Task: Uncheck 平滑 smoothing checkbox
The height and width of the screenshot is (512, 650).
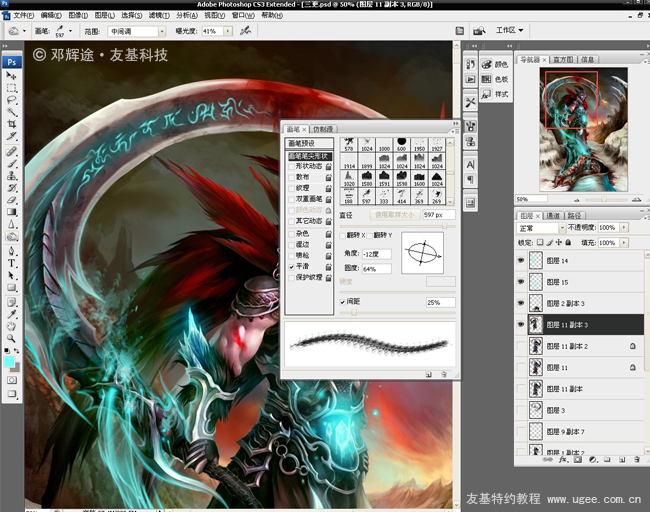Action: [x=291, y=267]
